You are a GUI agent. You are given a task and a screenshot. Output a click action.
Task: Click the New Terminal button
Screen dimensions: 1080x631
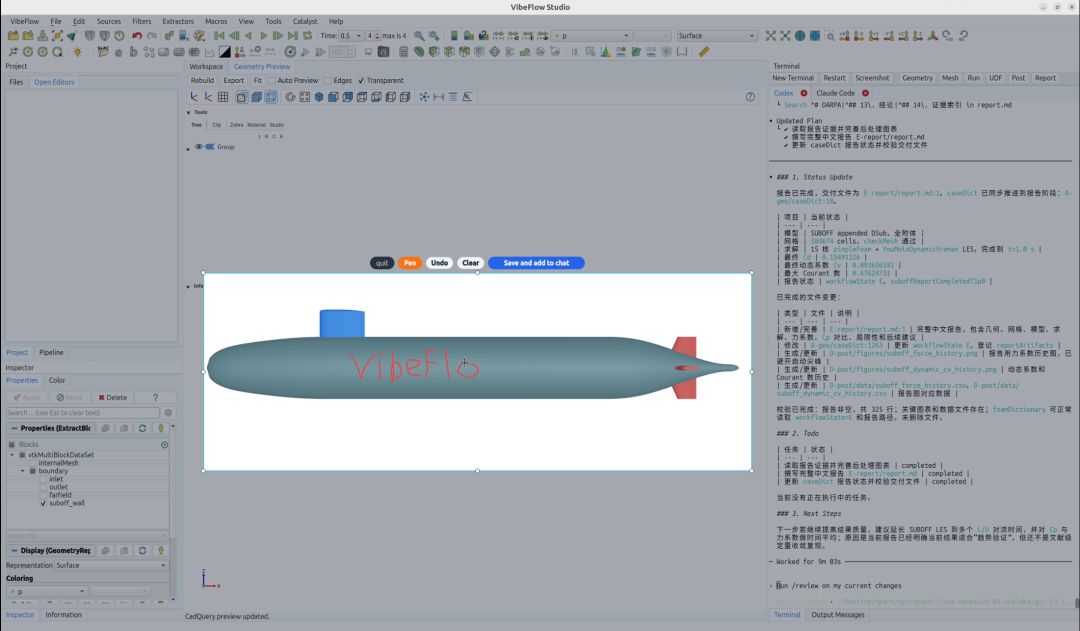(793, 78)
